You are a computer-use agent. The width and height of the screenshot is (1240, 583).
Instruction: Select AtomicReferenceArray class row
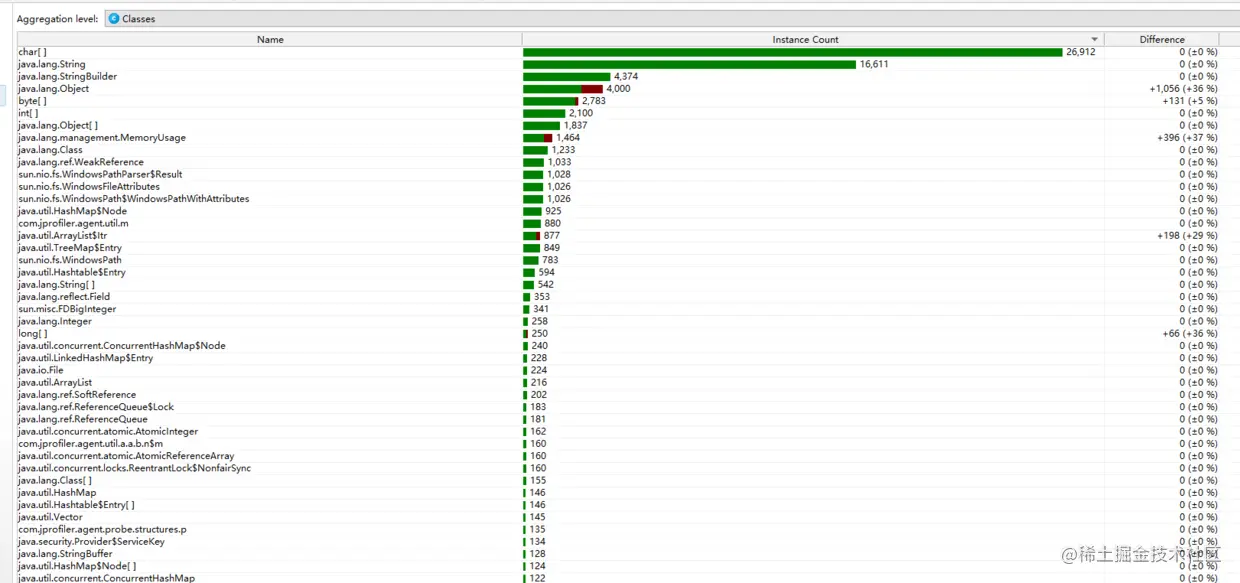618,456
